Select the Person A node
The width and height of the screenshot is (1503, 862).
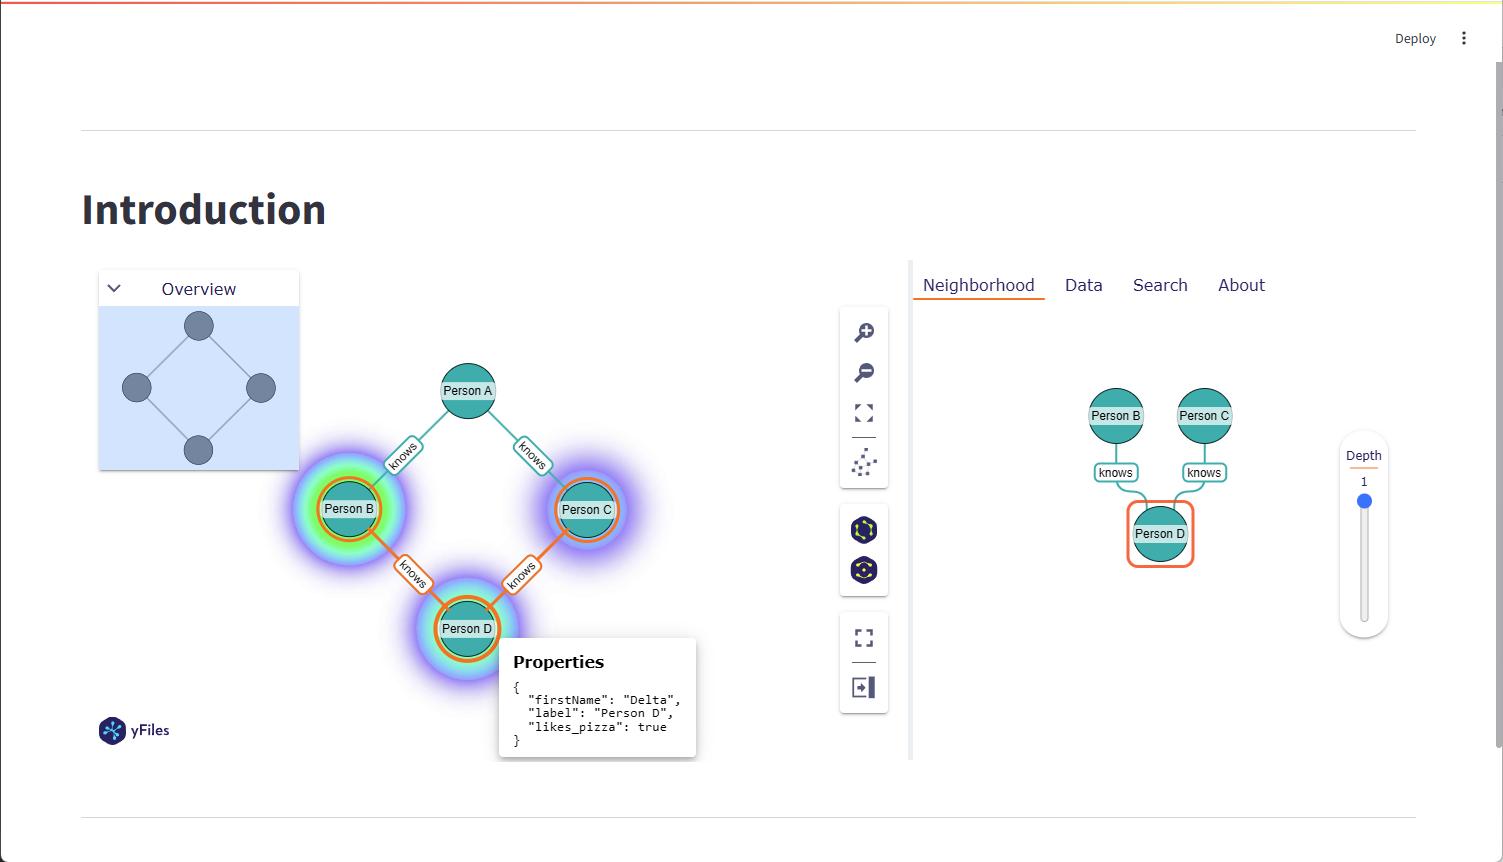click(x=468, y=391)
